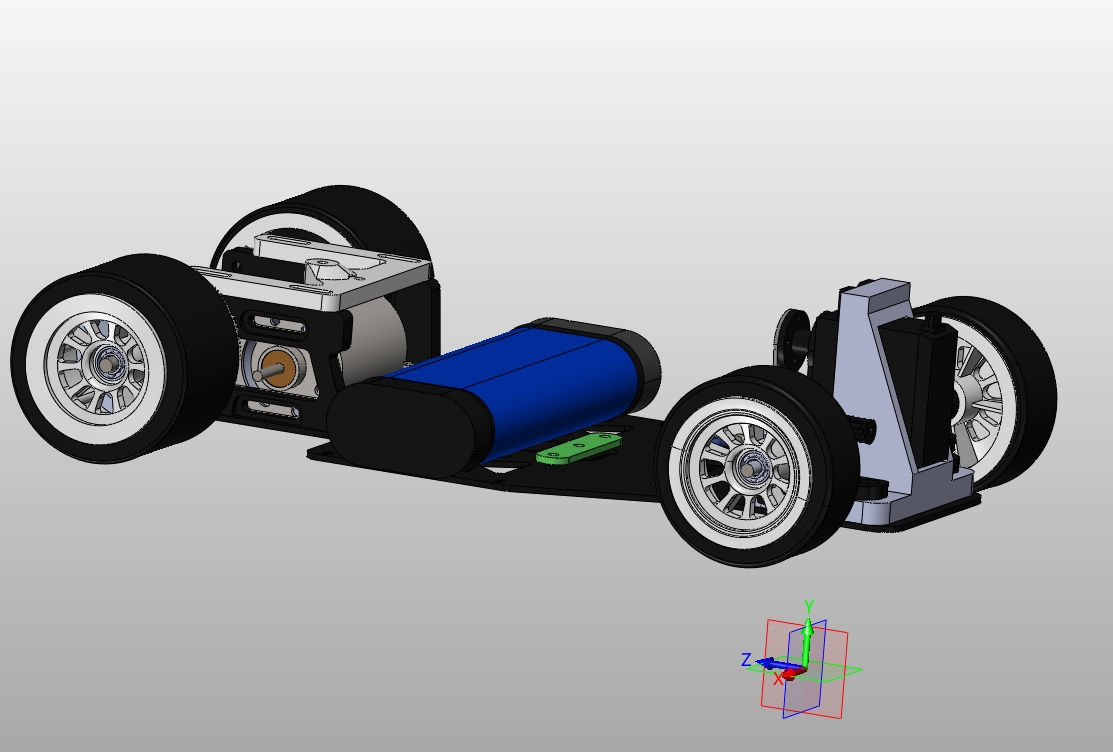The image size is (1113, 752).
Task: Click the Z label on the coordinate triad
Action: pos(747,658)
